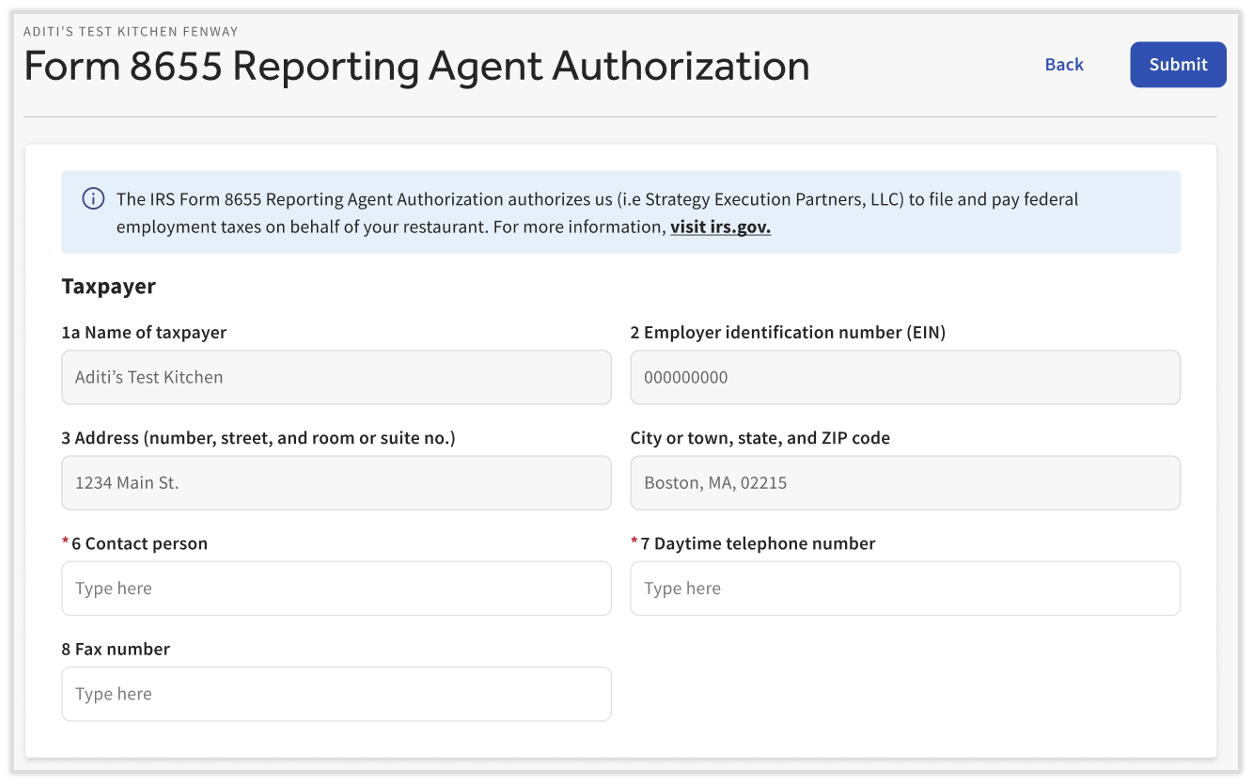Click the blue information banner
Screen dimensions: 1252x784
[621, 211]
